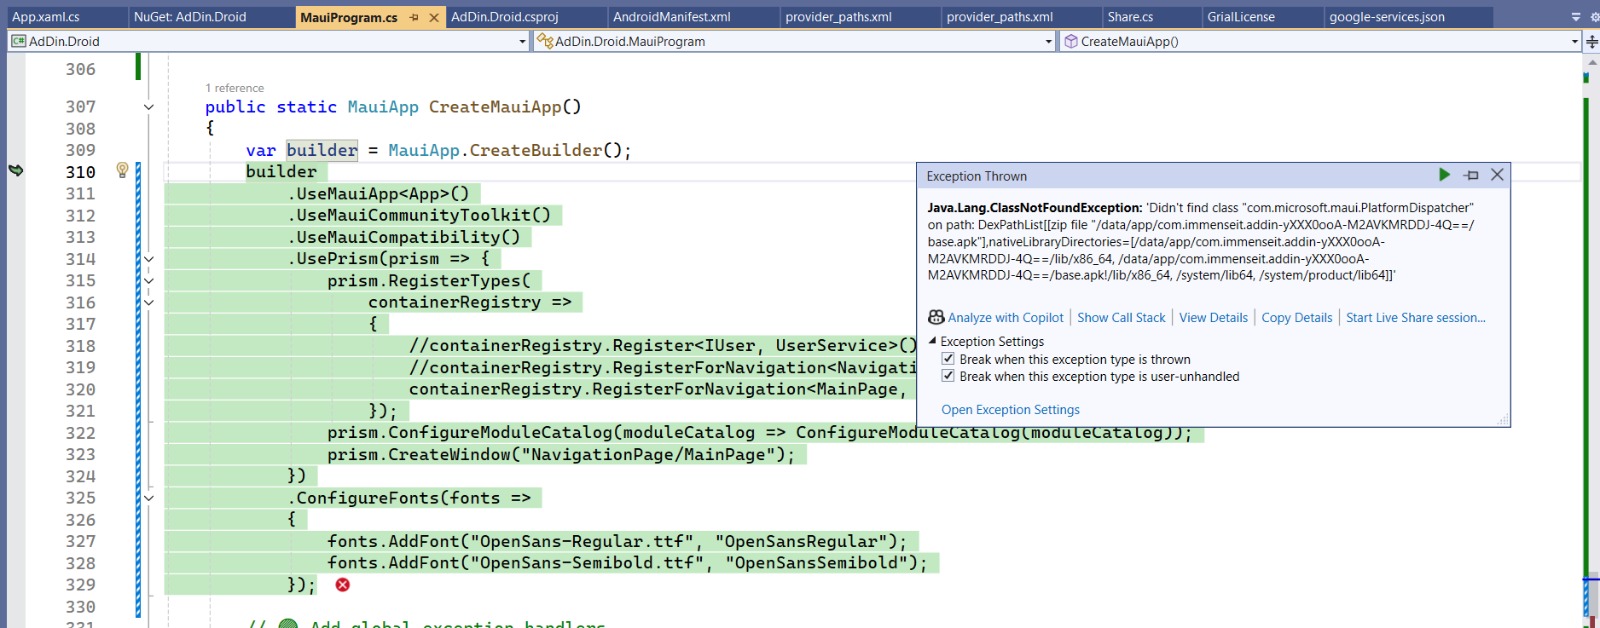Screen dimensions: 1600x628
Task: Pin the Exception Thrown popup
Action: (1471, 175)
